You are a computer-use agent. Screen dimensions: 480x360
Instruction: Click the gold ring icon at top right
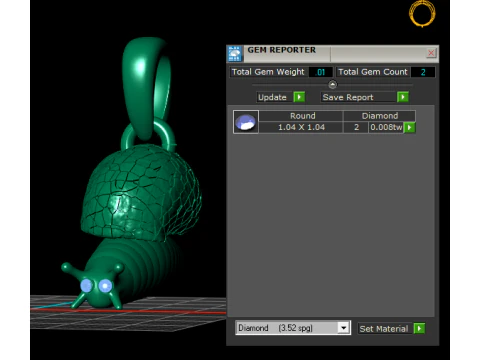[x=422, y=14]
